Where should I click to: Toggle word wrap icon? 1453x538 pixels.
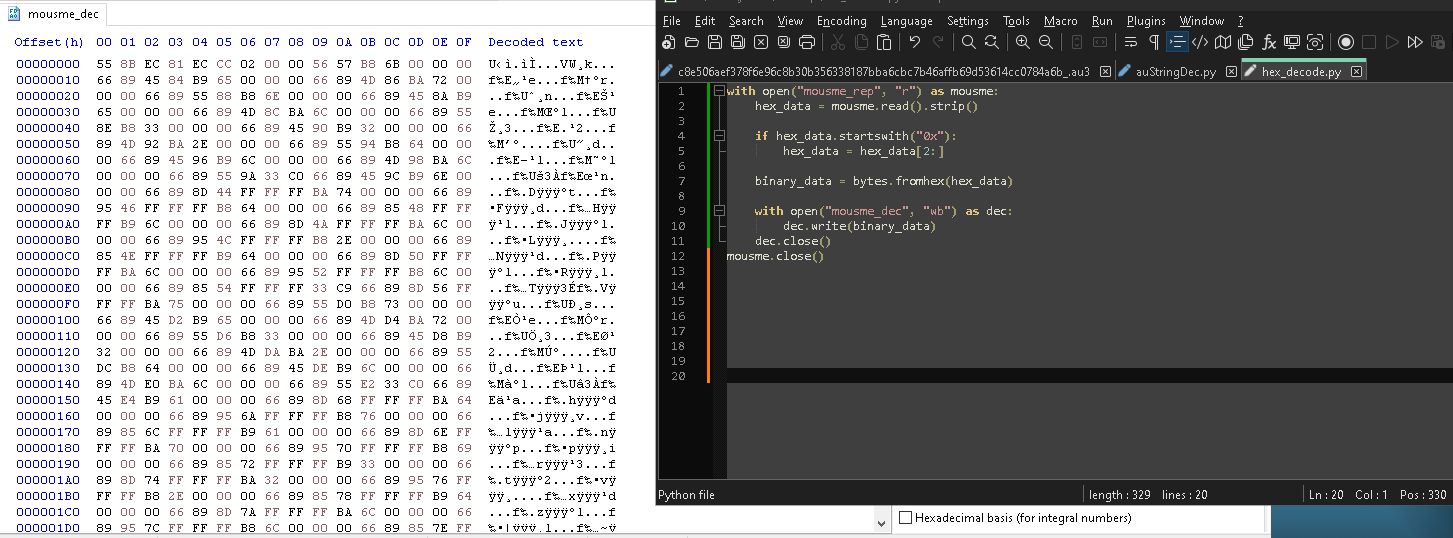[x=1131, y=42]
